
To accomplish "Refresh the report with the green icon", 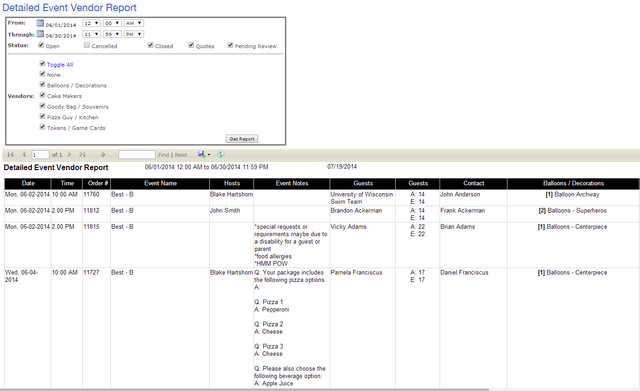I will [x=221, y=154].
